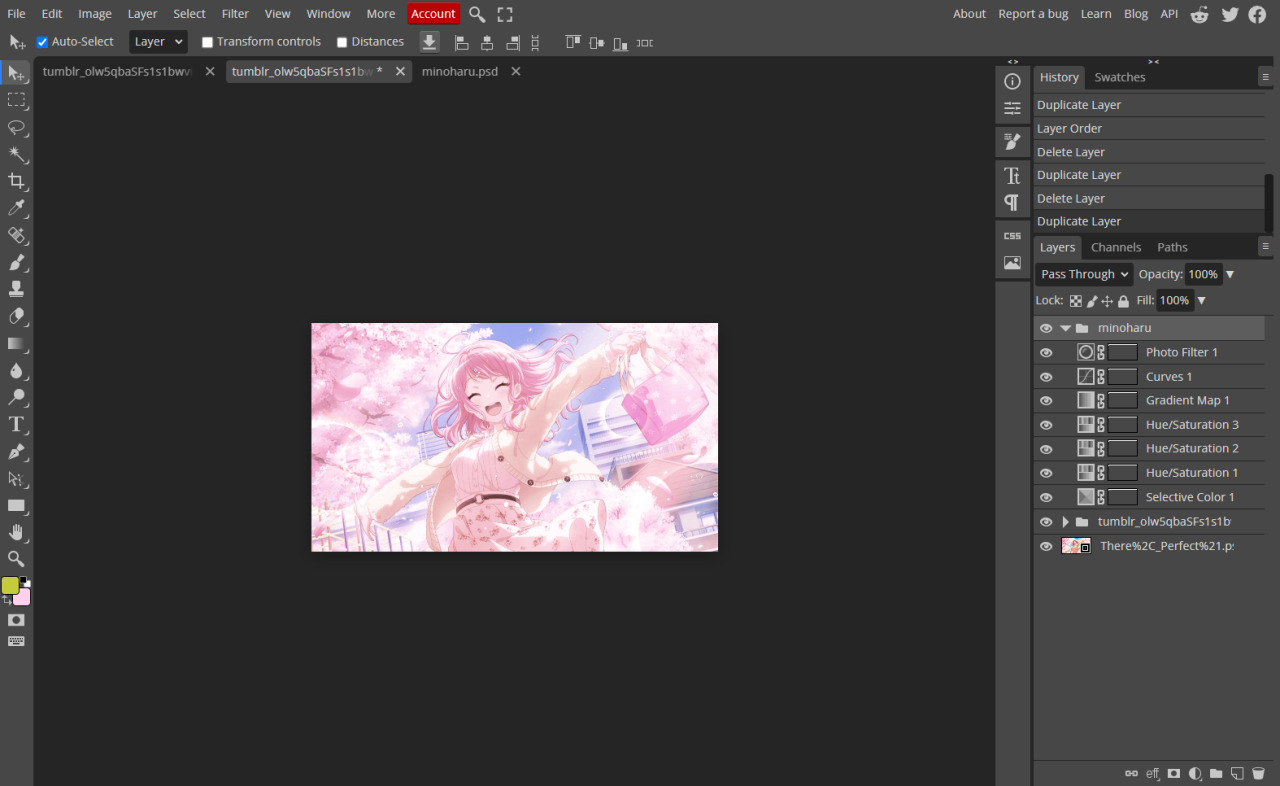Select the Dodge tool
Image resolution: width=1280 pixels, height=786 pixels.
pyautogui.click(x=17, y=397)
